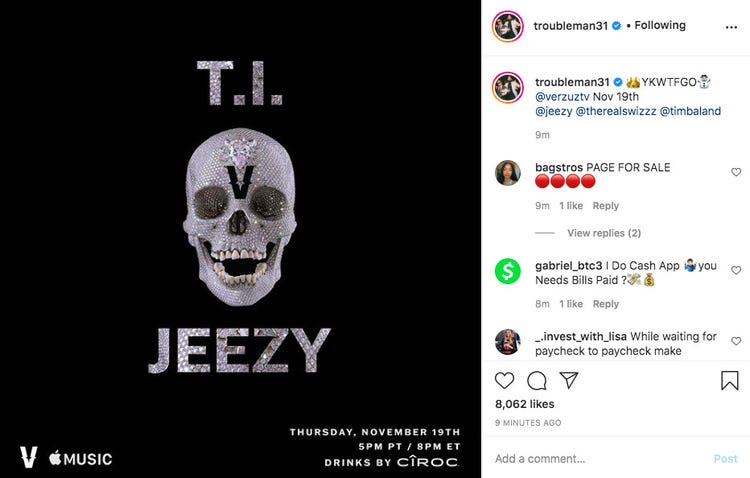Reply to the bagstros comment
Screen dimensions: 750x478
click(x=606, y=206)
